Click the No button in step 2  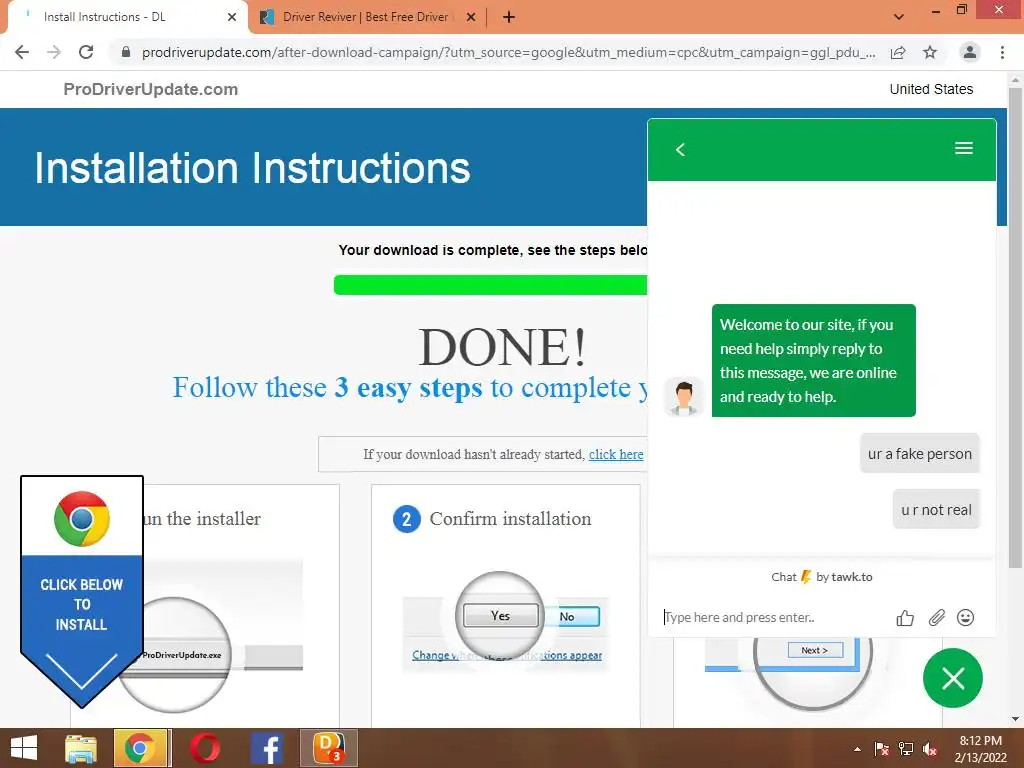[x=573, y=617]
